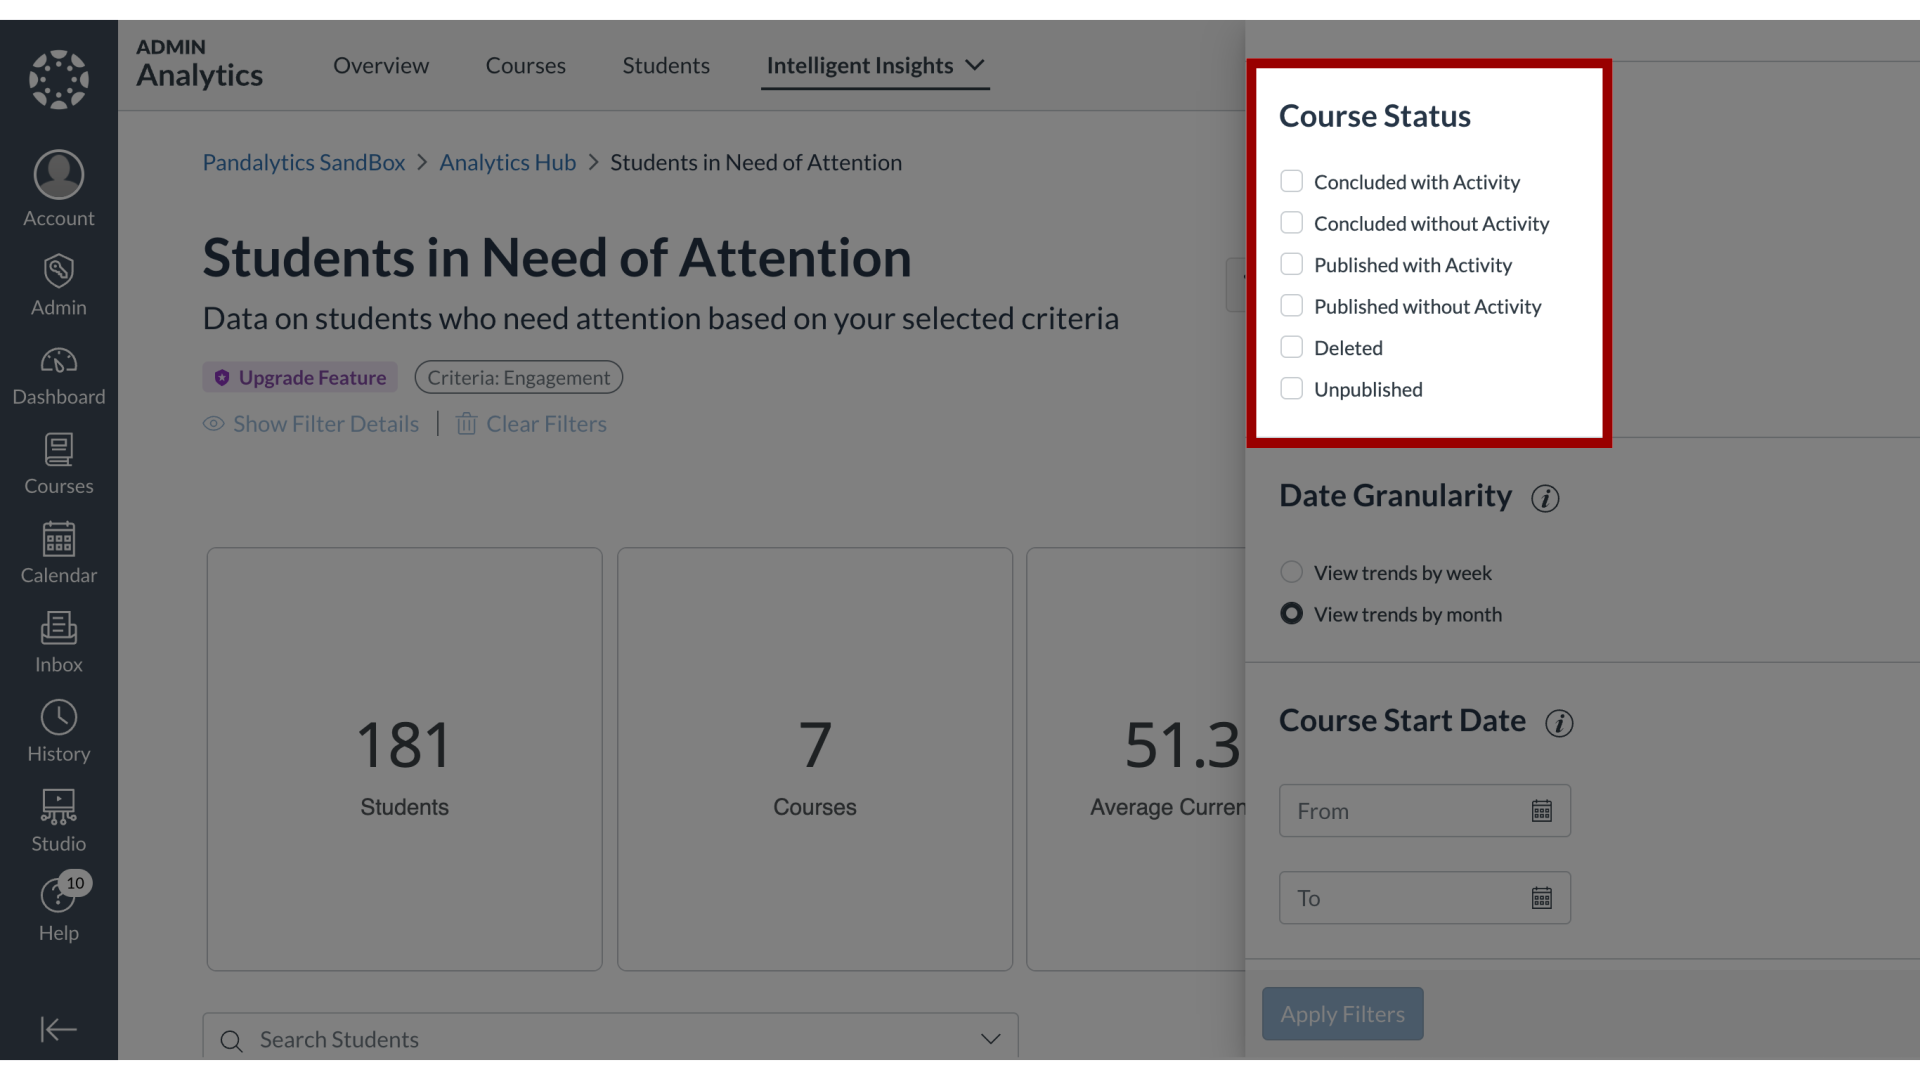Open Calendar view
This screenshot has width=1920, height=1080.
click(x=58, y=553)
